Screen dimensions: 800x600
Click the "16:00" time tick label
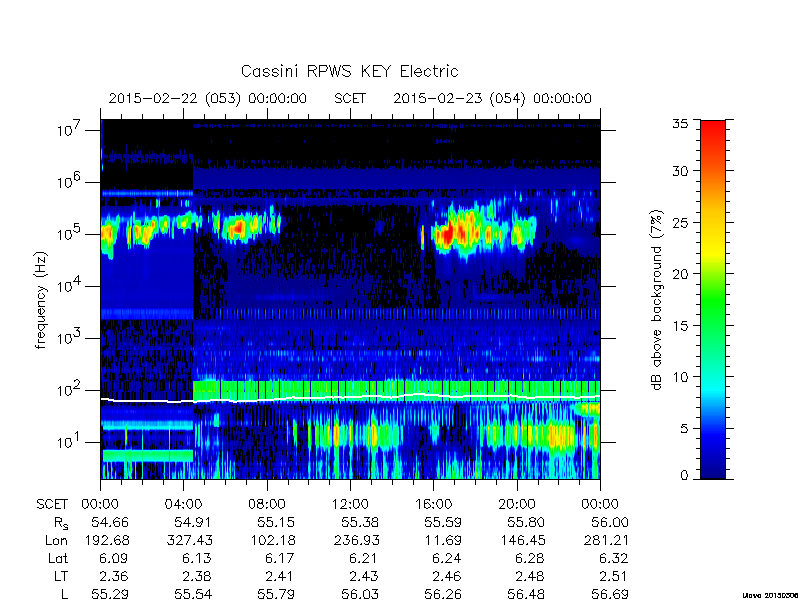(x=433, y=505)
